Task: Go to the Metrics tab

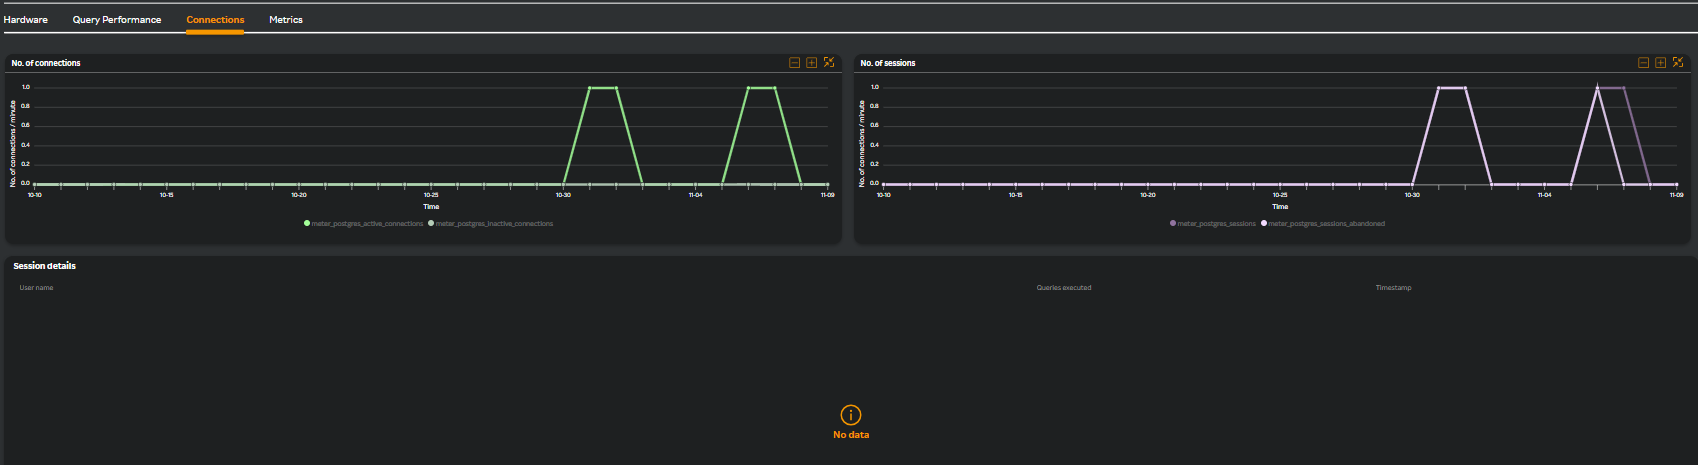Action: click(286, 20)
